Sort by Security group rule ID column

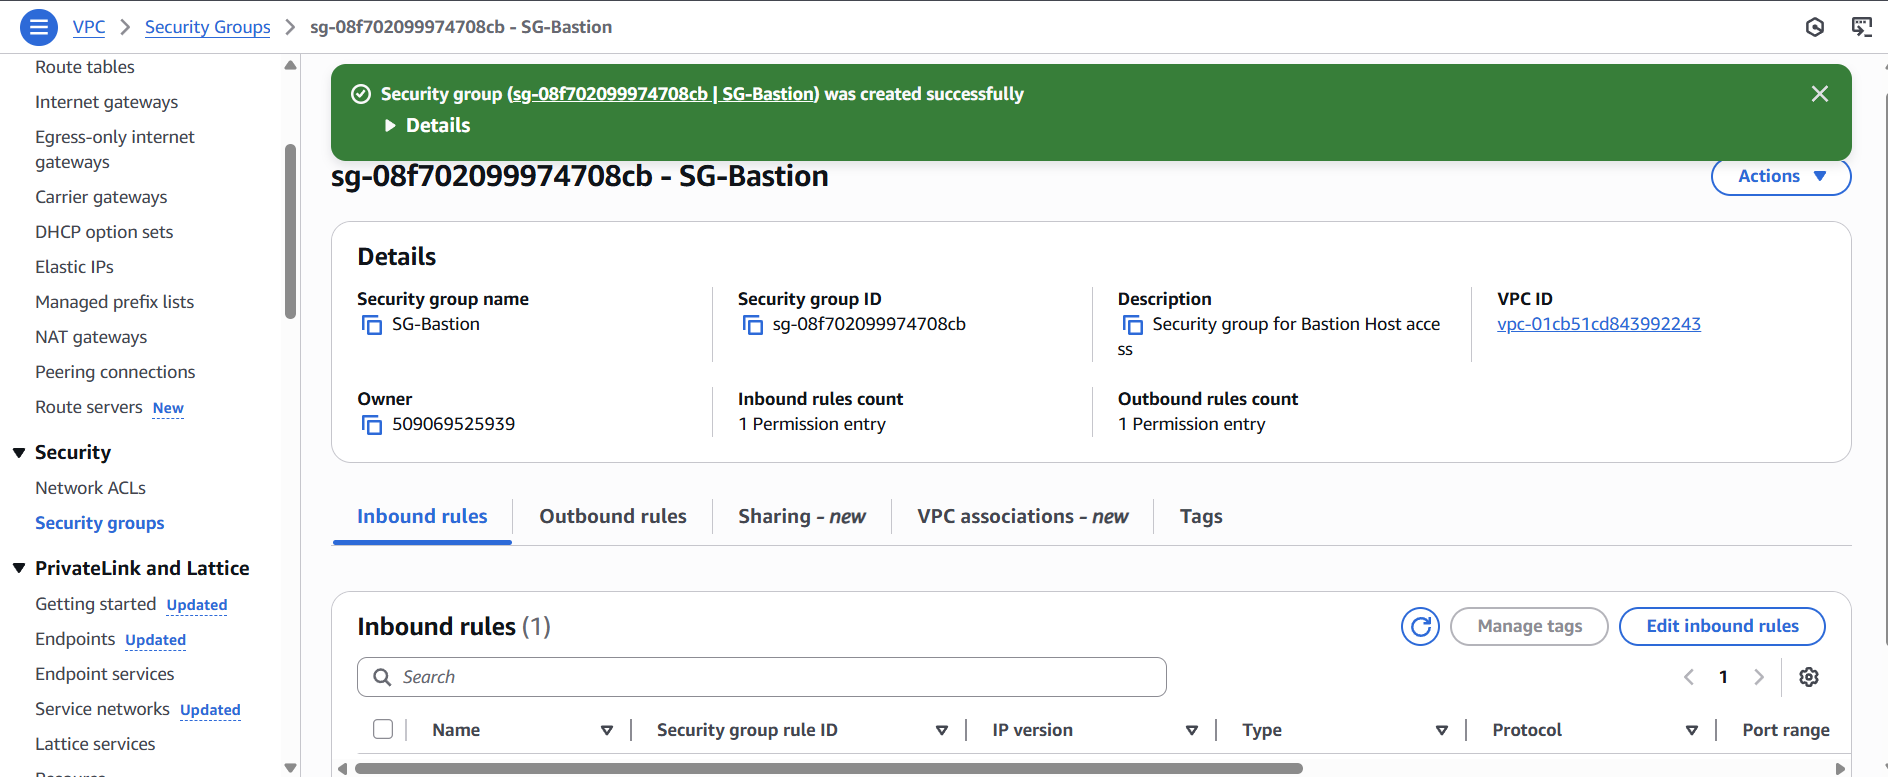[x=942, y=730]
